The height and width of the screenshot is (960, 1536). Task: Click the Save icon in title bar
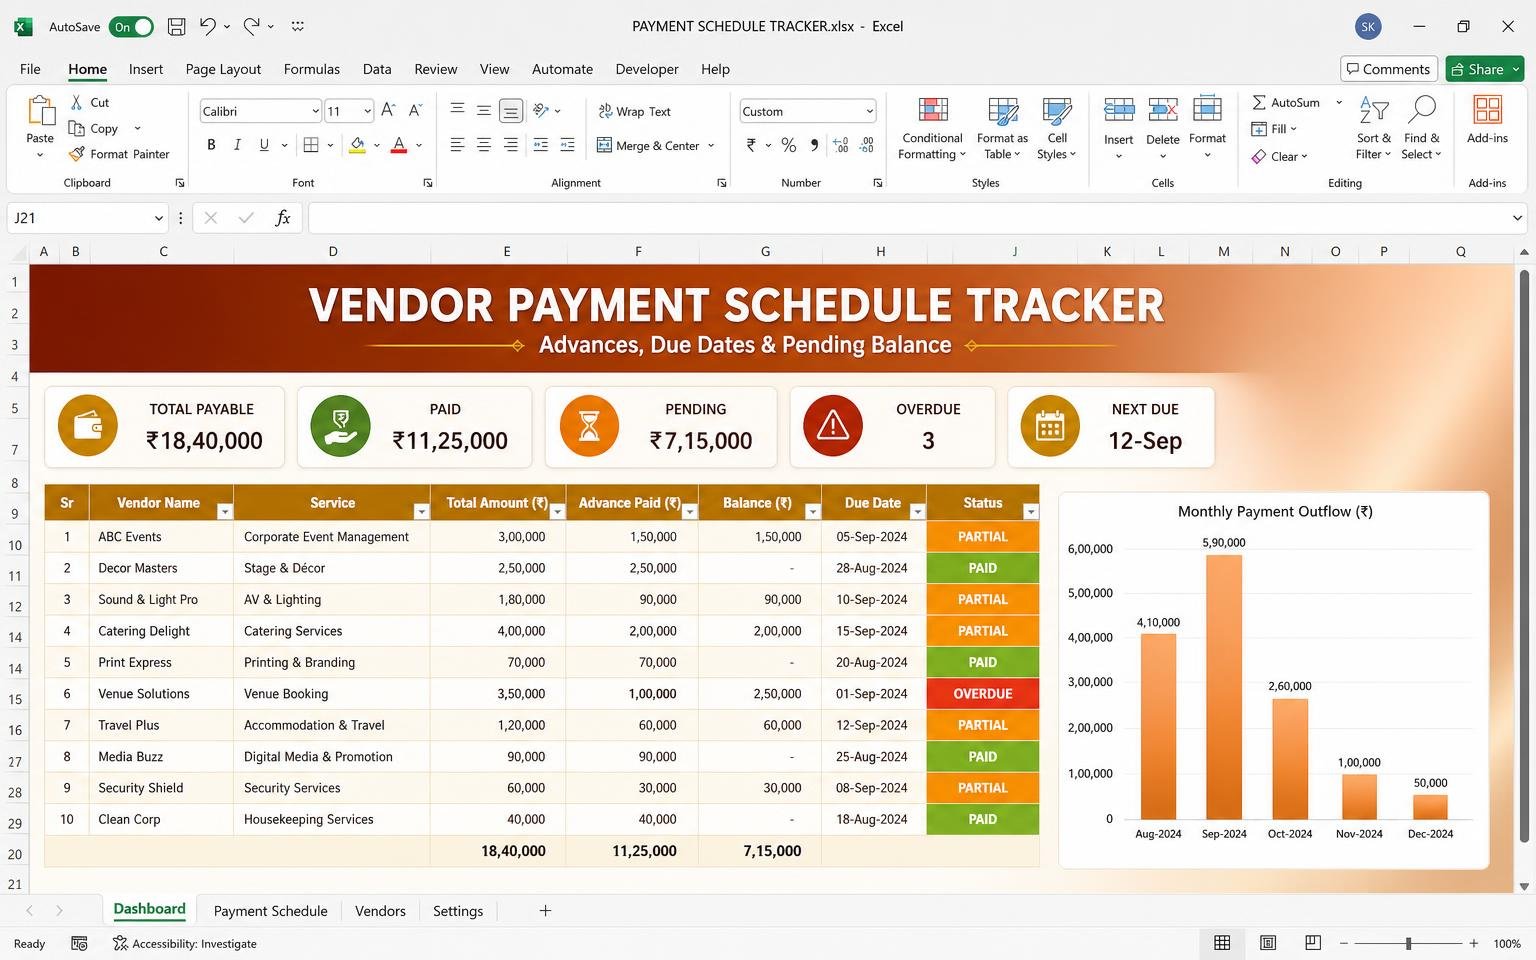tap(176, 27)
